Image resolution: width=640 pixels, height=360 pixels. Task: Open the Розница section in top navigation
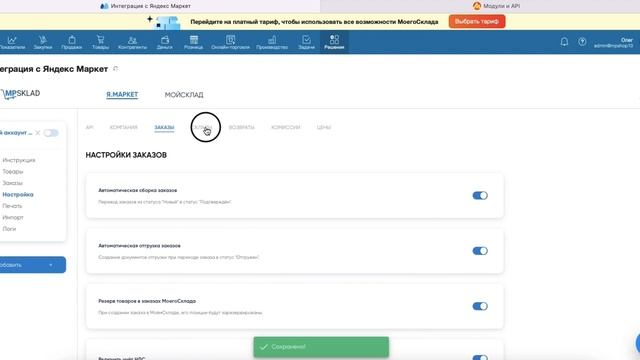pyautogui.click(x=193, y=42)
